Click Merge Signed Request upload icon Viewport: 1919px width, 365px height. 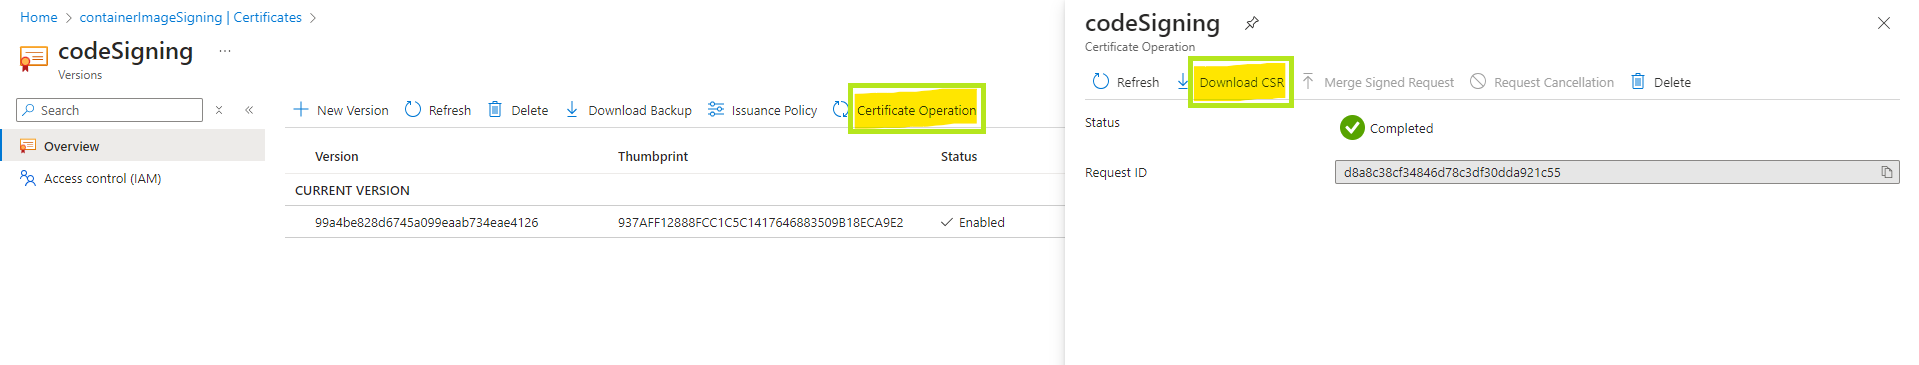1308,81
